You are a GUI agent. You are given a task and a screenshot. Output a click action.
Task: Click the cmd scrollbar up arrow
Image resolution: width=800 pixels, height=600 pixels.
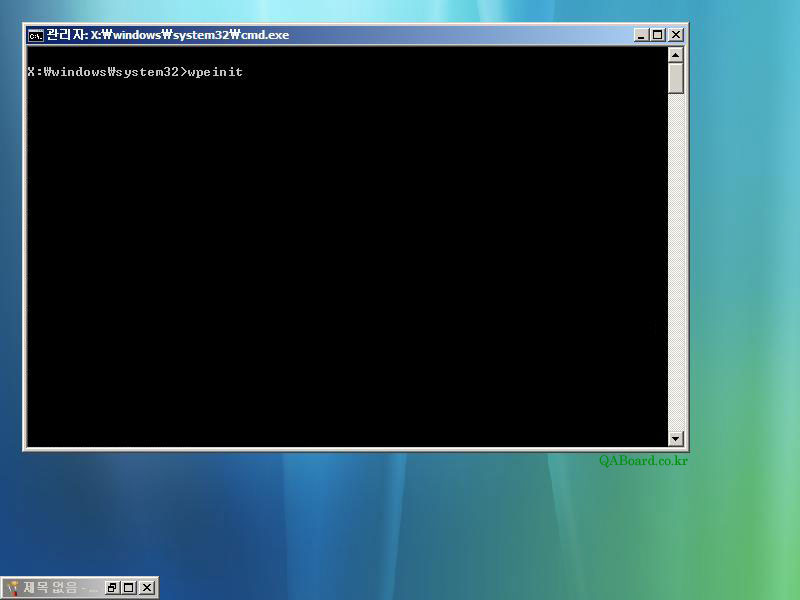tap(676, 55)
